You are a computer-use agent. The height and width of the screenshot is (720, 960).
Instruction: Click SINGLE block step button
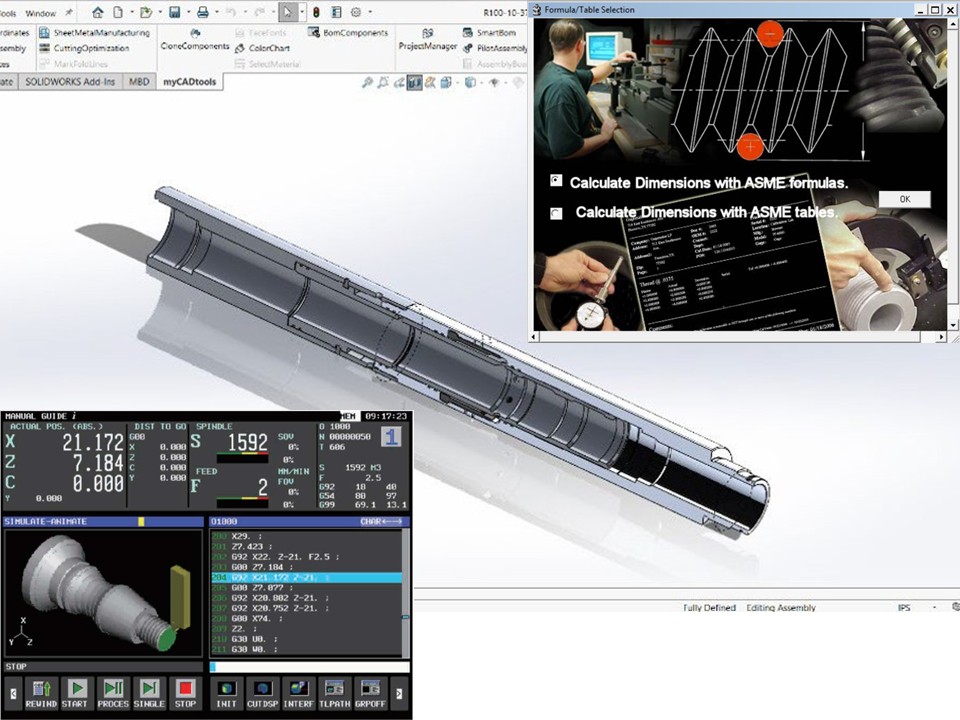(x=149, y=694)
